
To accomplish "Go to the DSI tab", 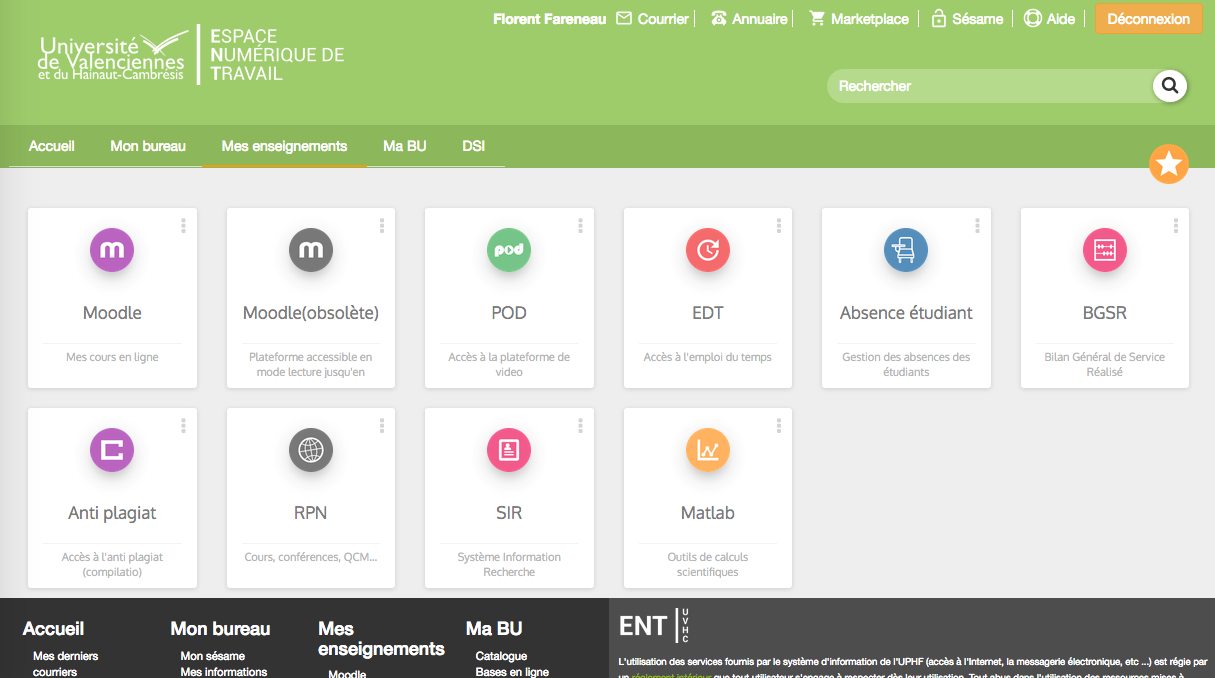I will pyautogui.click(x=473, y=146).
